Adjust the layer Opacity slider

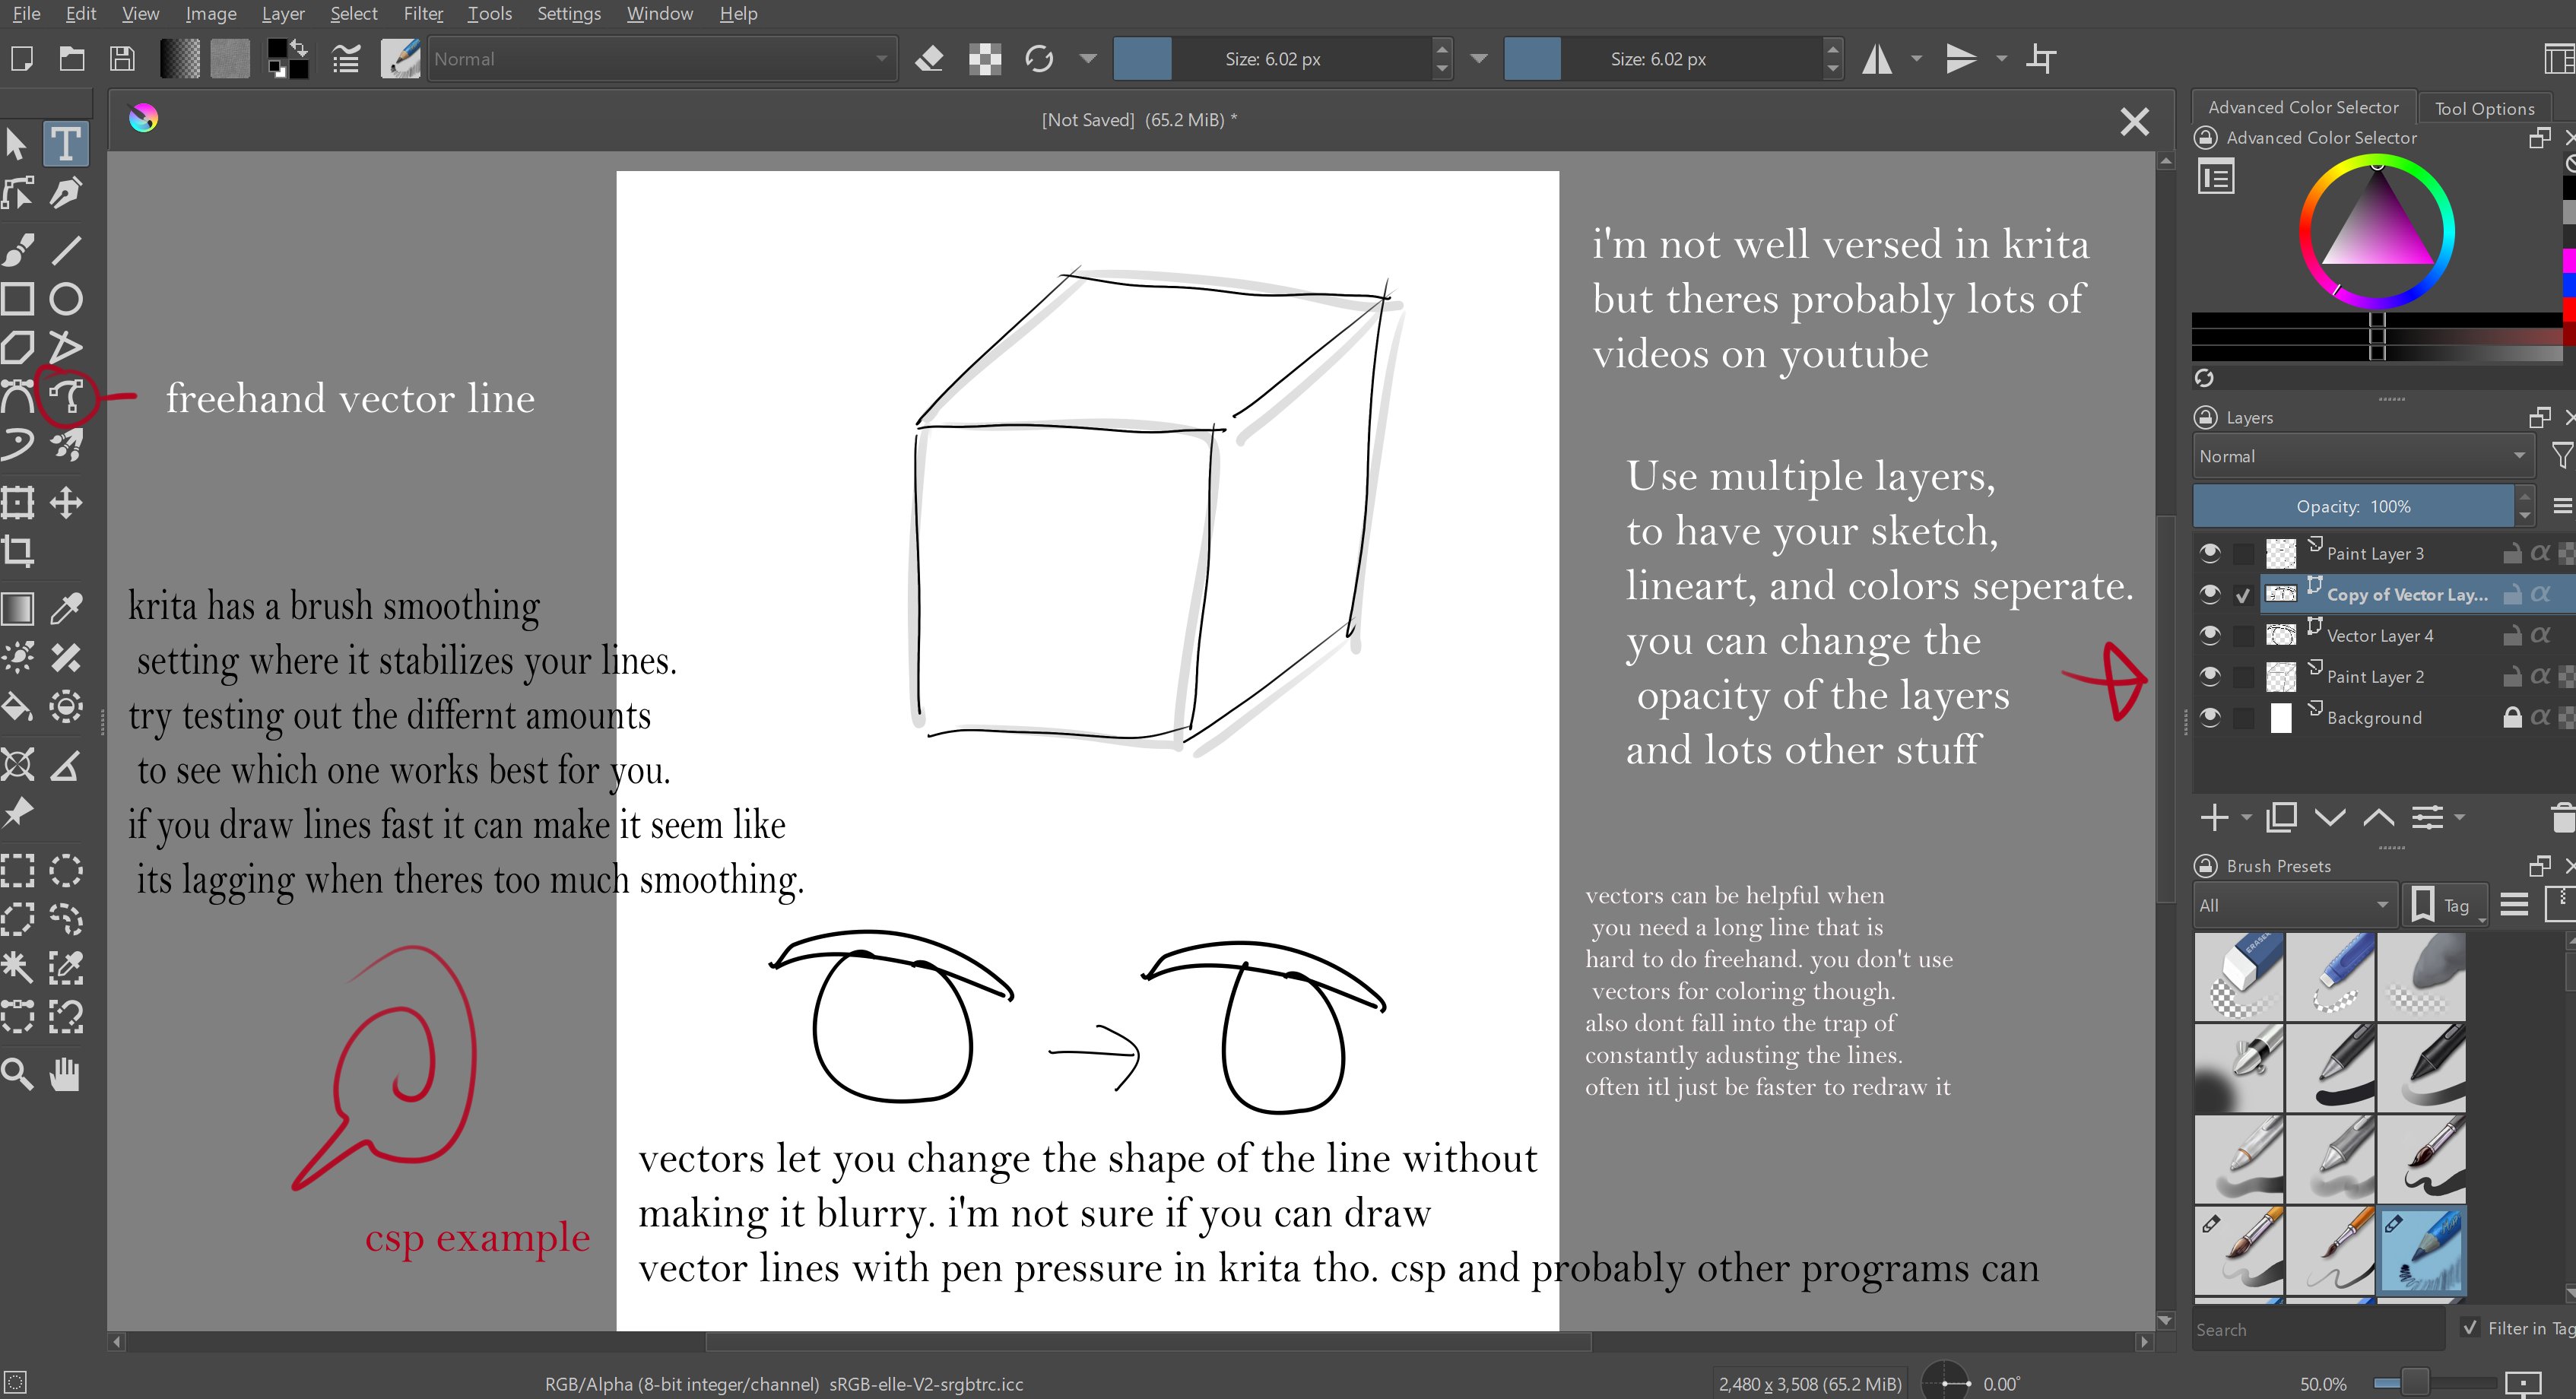(x=2352, y=506)
